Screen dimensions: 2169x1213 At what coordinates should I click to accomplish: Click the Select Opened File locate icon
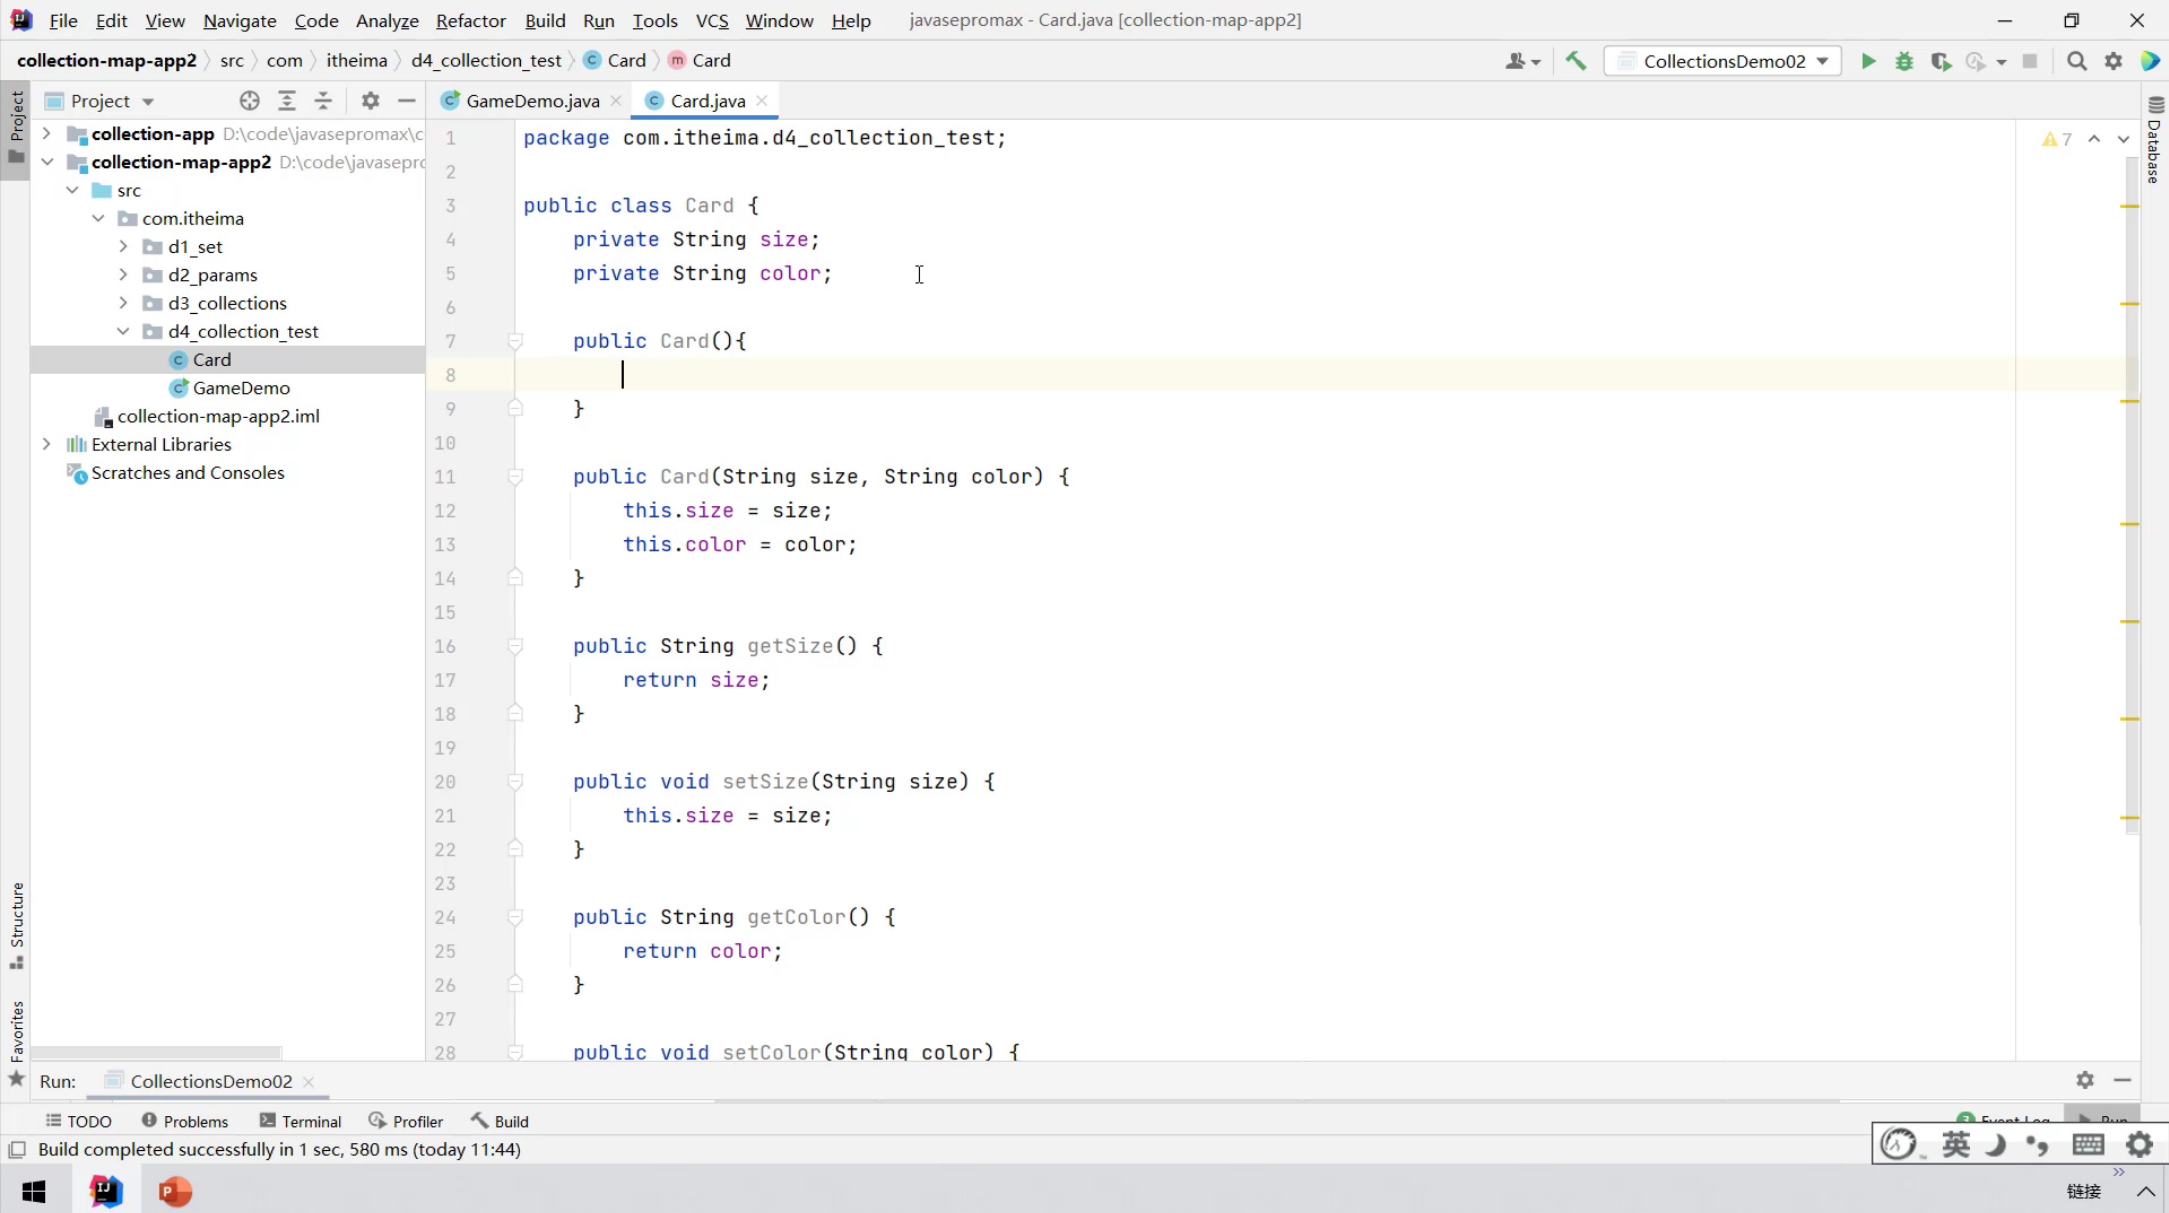coord(249,101)
